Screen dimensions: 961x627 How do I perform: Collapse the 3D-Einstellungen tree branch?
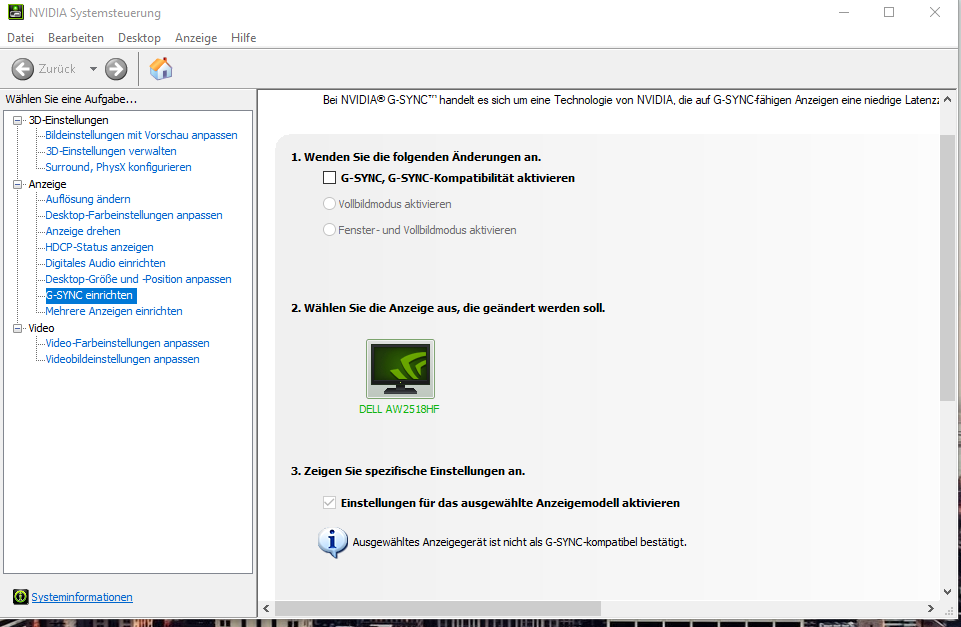(15, 119)
